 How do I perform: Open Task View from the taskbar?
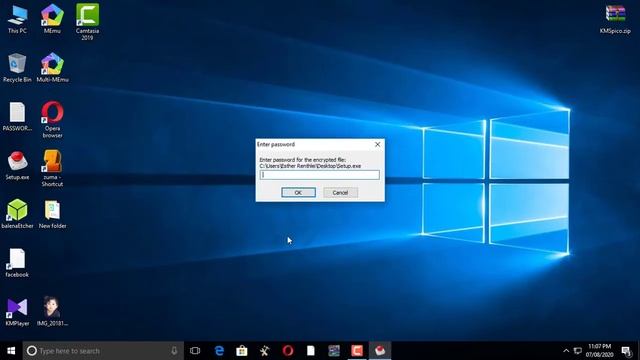195,351
